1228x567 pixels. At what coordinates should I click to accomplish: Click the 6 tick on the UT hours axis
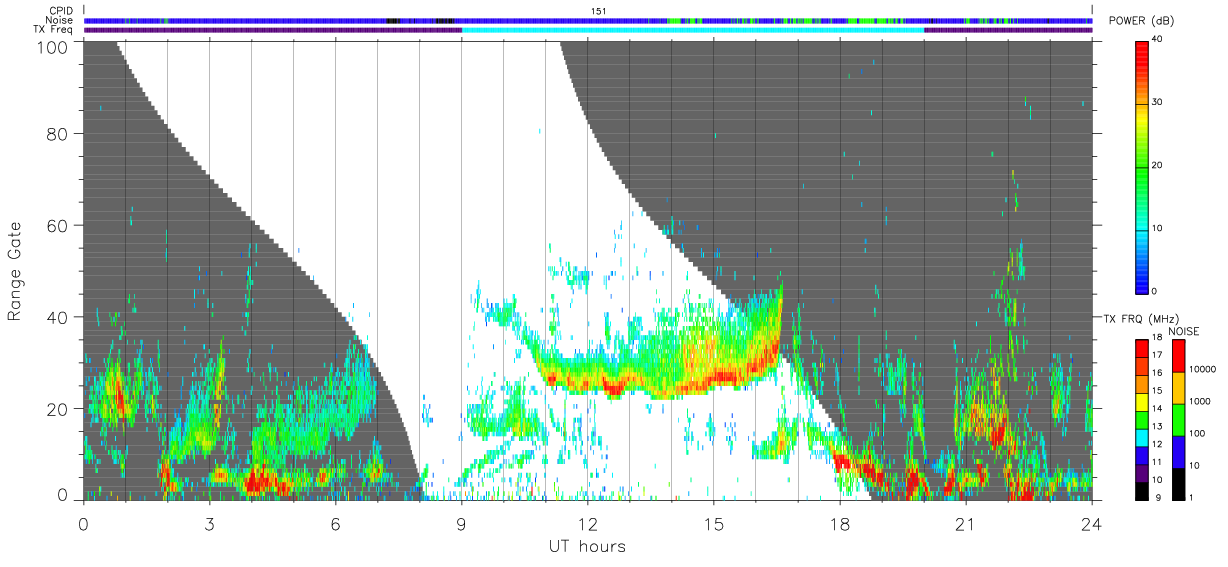336,524
